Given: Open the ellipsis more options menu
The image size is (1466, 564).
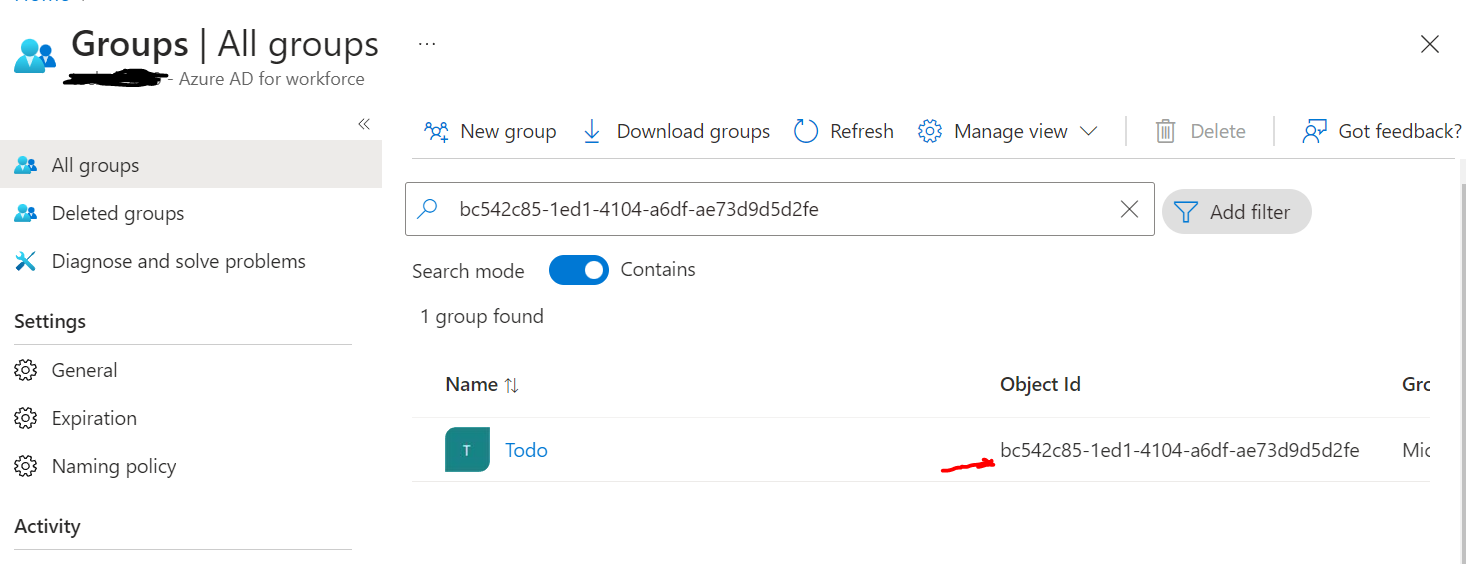Looking at the screenshot, I should click(427, 44).
